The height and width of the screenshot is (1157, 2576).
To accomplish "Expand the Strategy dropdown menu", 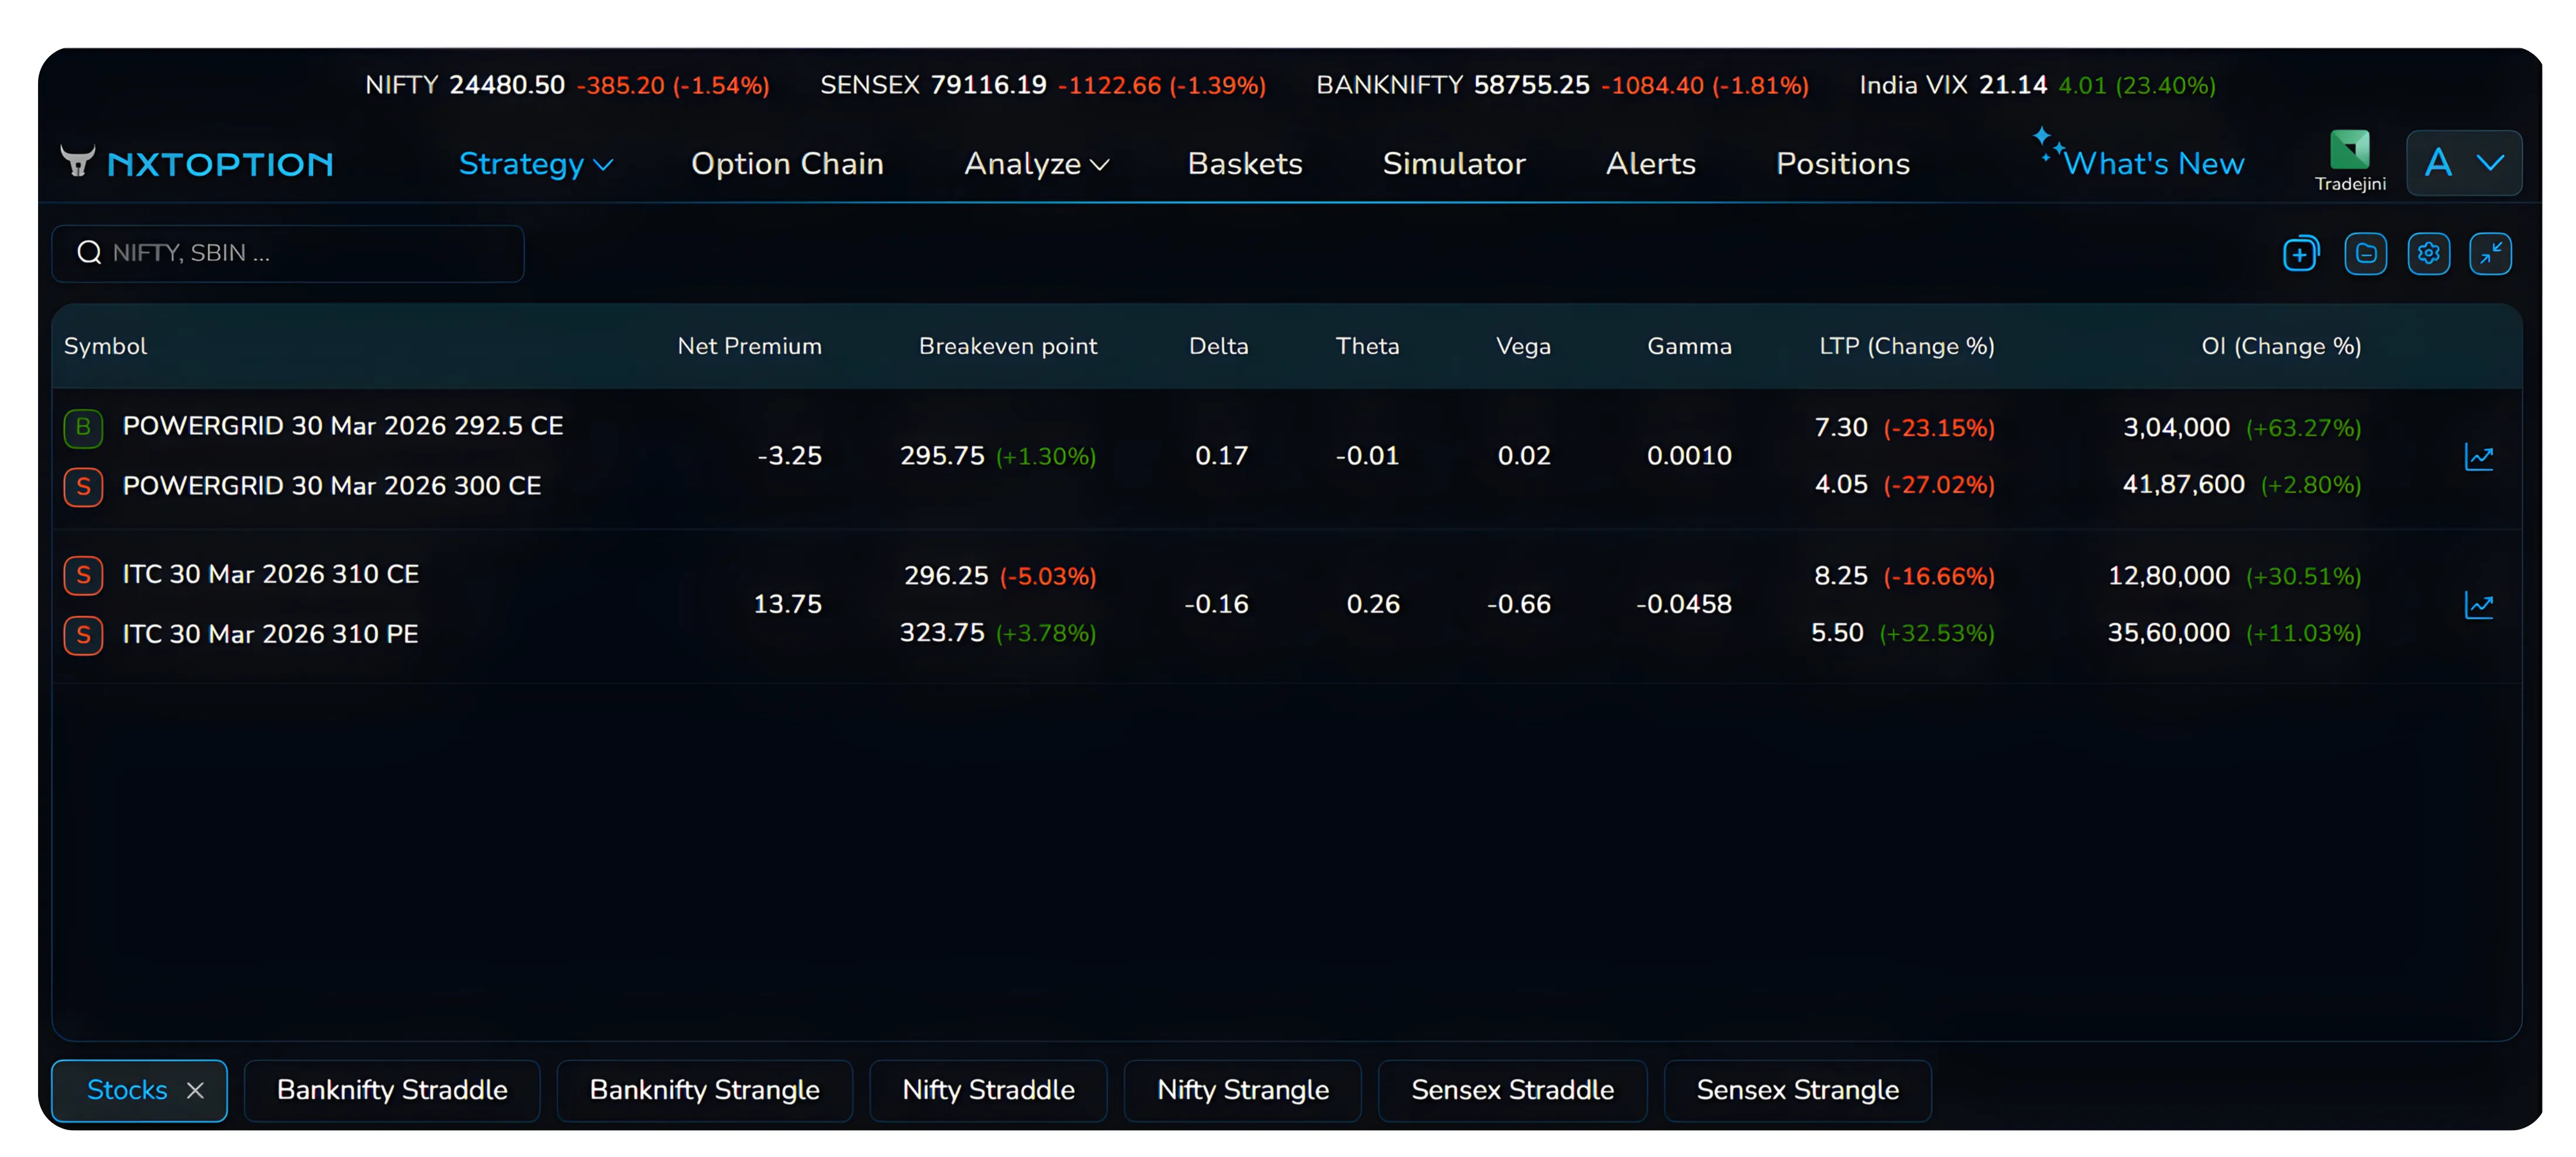I will coord(534,163).
